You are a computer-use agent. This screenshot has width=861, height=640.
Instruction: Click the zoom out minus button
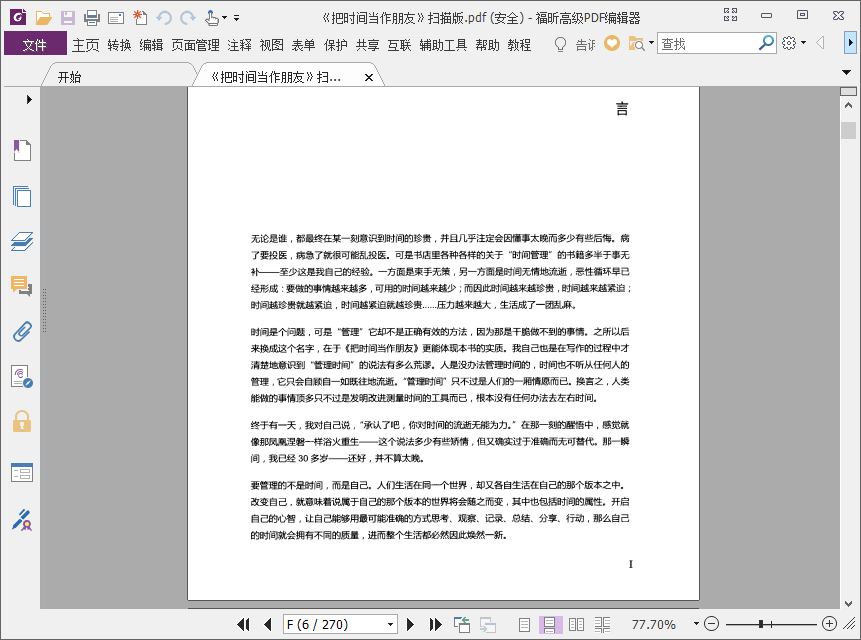tap(711, 624)
